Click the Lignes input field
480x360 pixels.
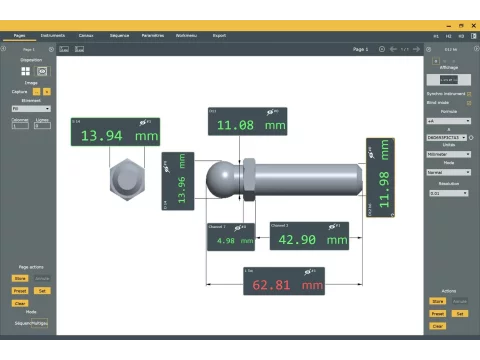pos(42,126)
